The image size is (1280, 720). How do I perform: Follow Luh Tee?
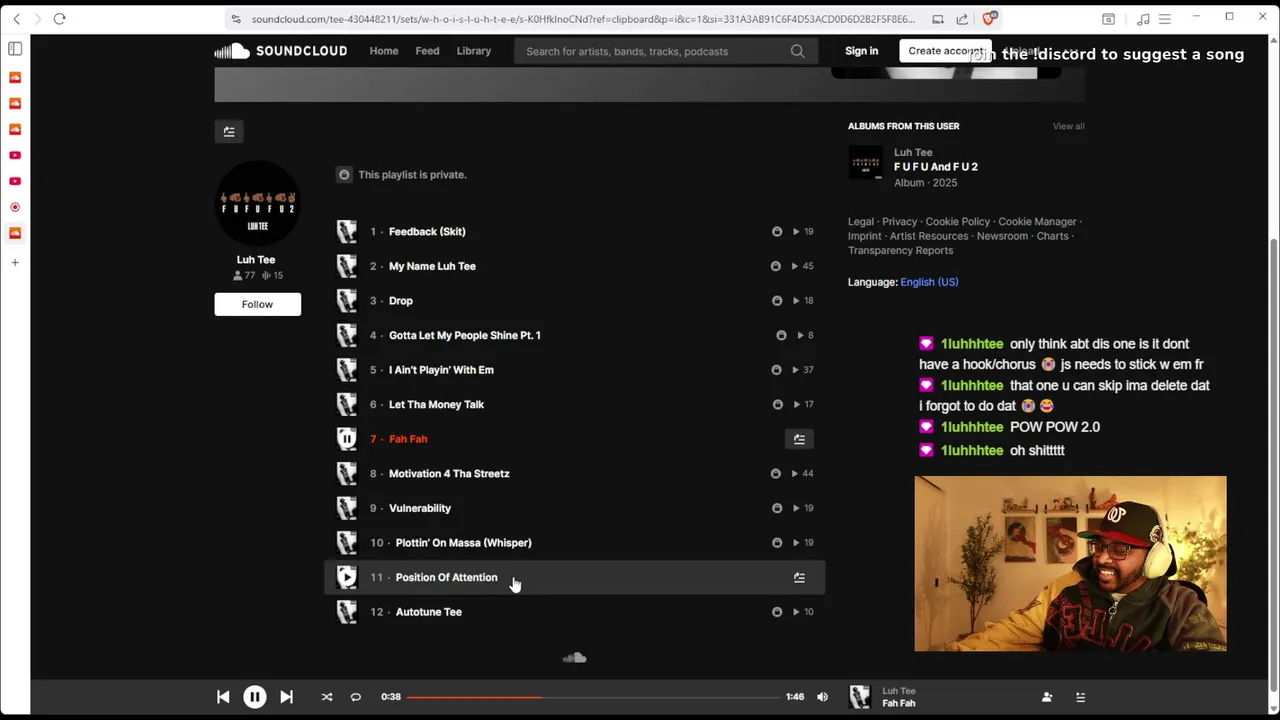[257, 304]
